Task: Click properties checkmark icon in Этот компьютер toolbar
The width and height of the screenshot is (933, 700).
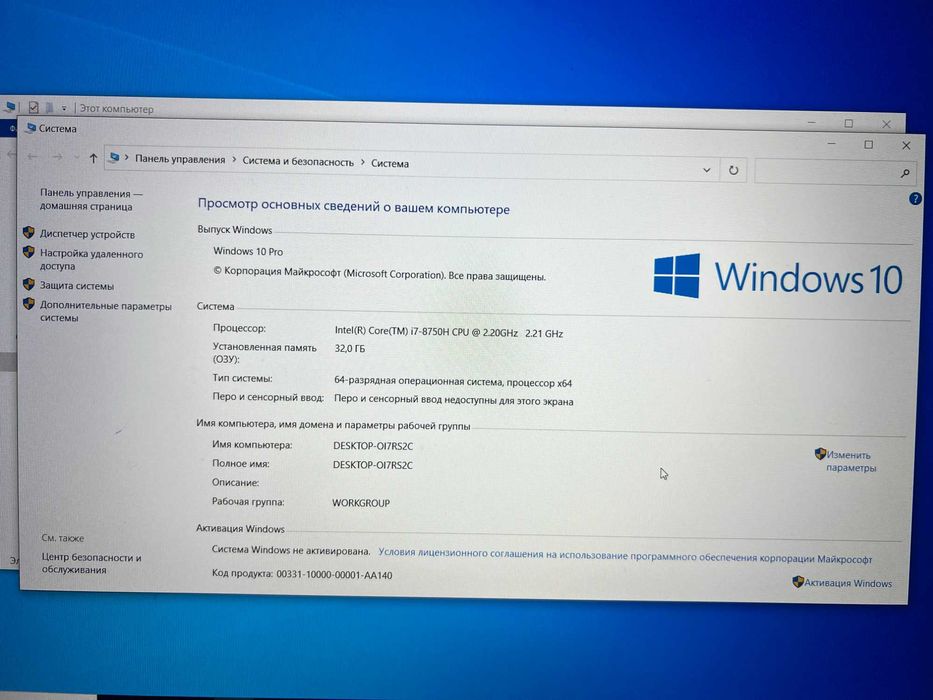Action: 33,107
